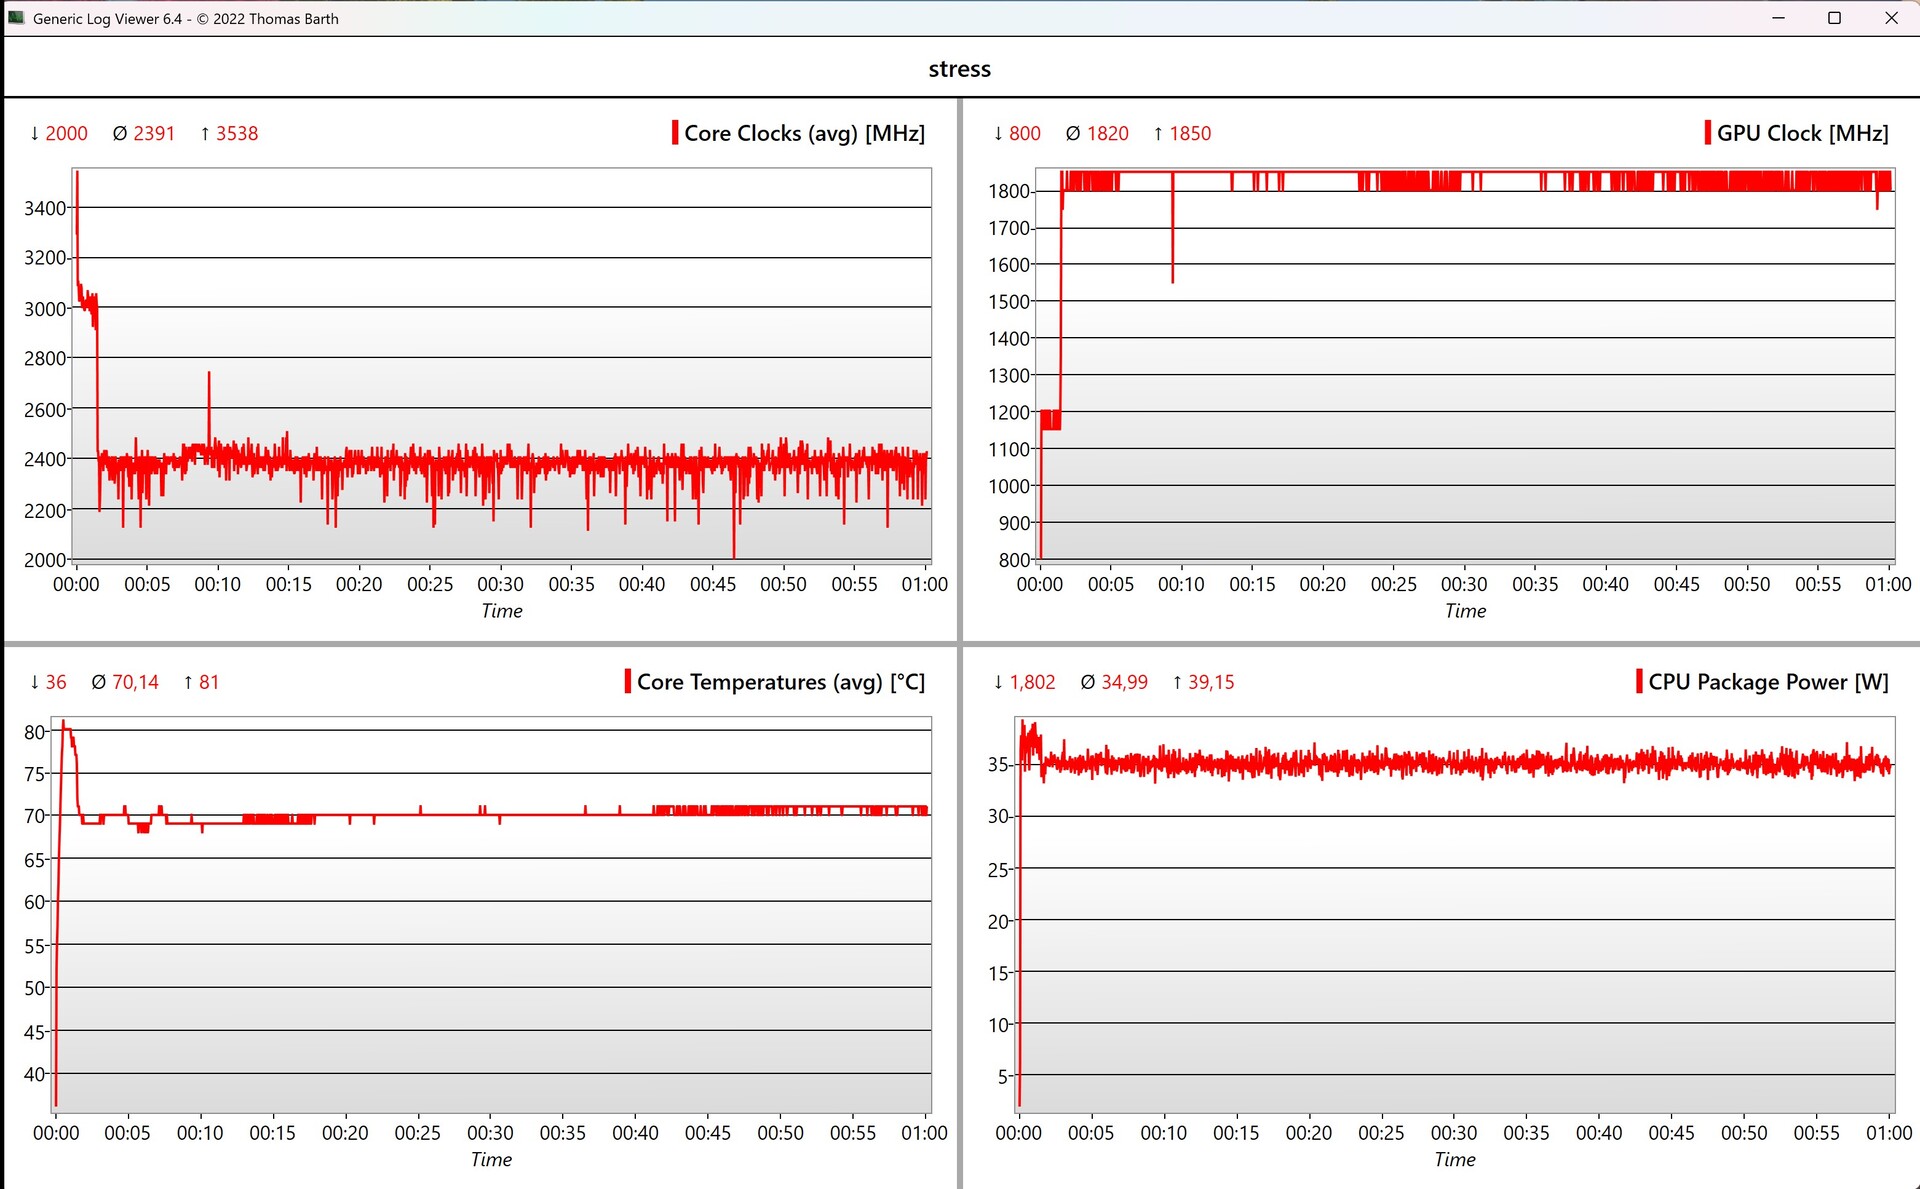This screenshot has width=1920, height=1189.
Task: Click the GPU Clock minimum value 800
Action: pos(1024,133)
